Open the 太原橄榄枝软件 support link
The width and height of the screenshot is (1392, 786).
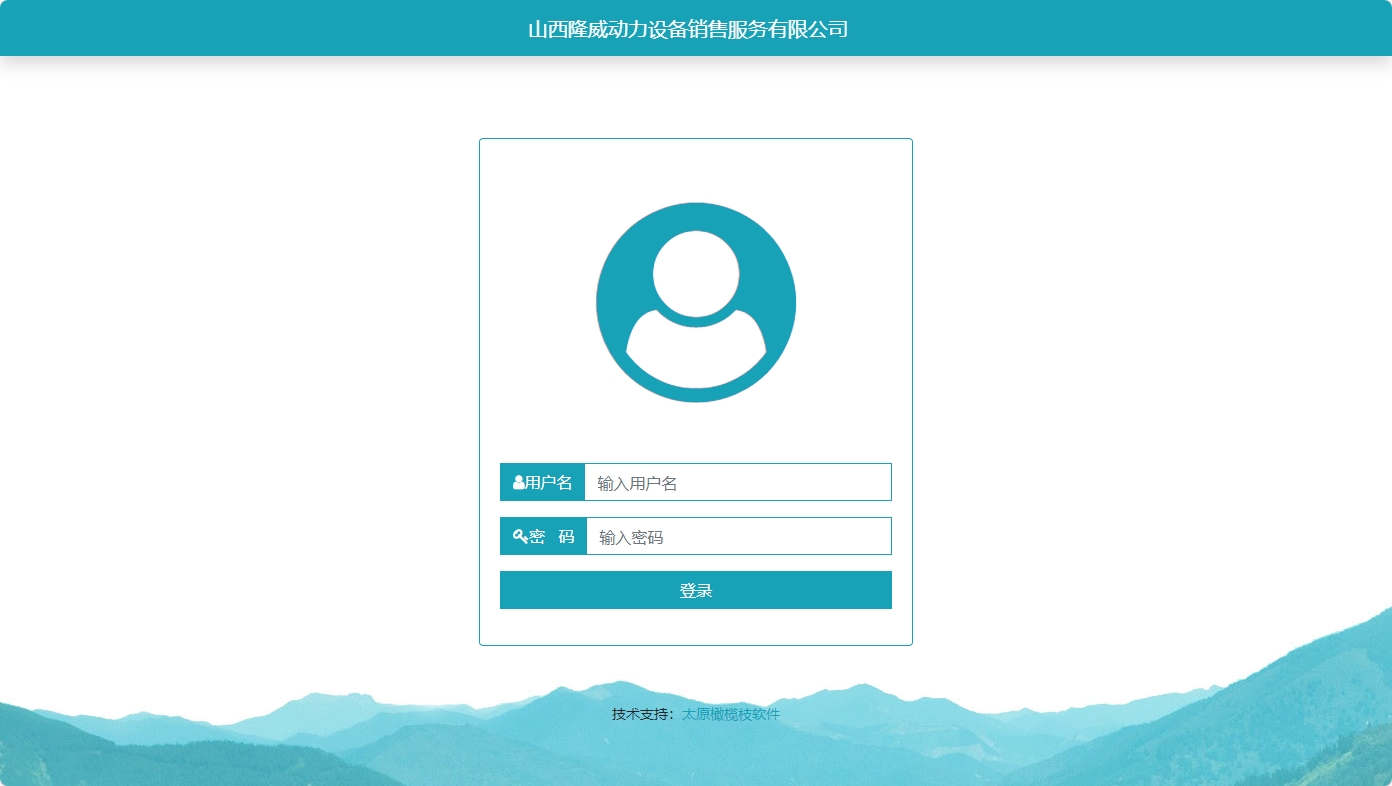pos(730,714)
